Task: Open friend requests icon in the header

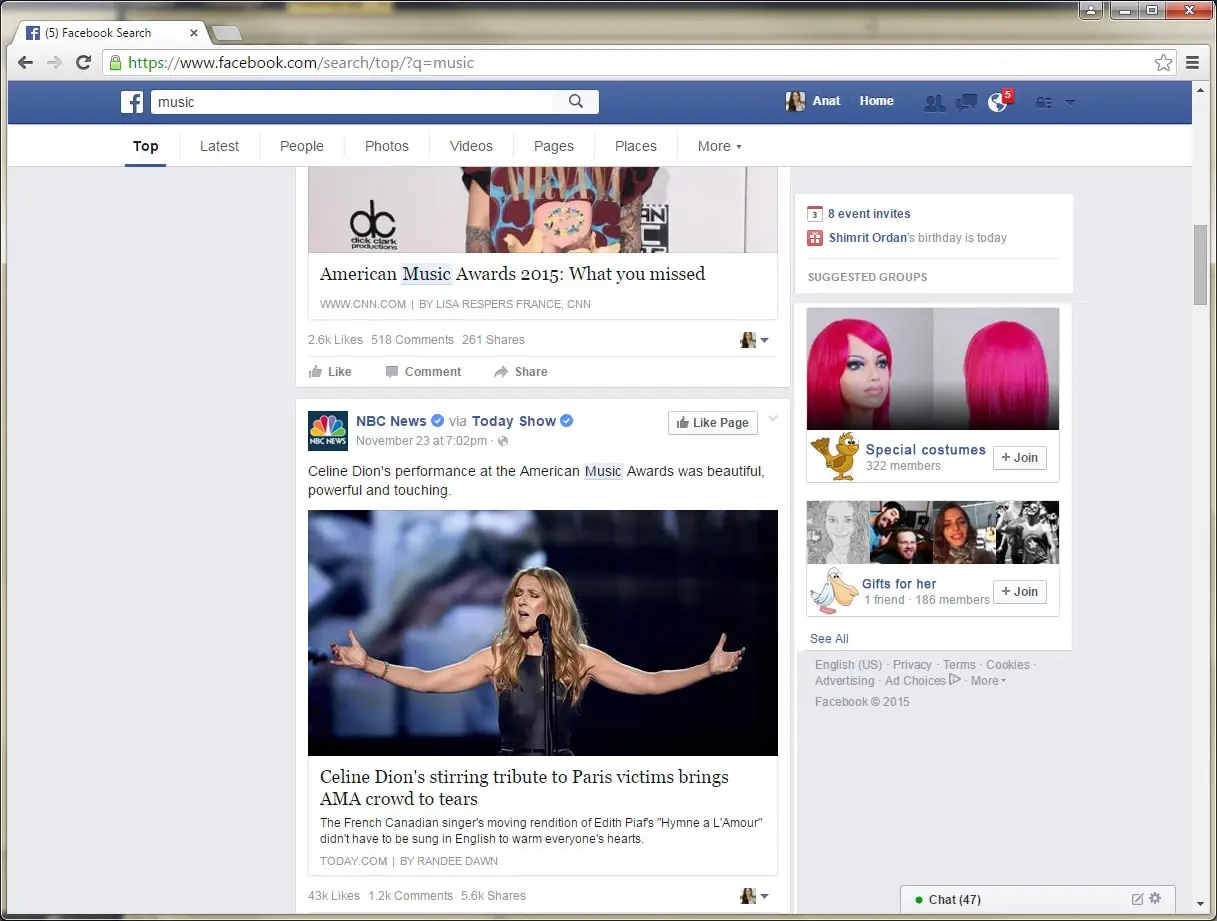Action: (935, 102)
